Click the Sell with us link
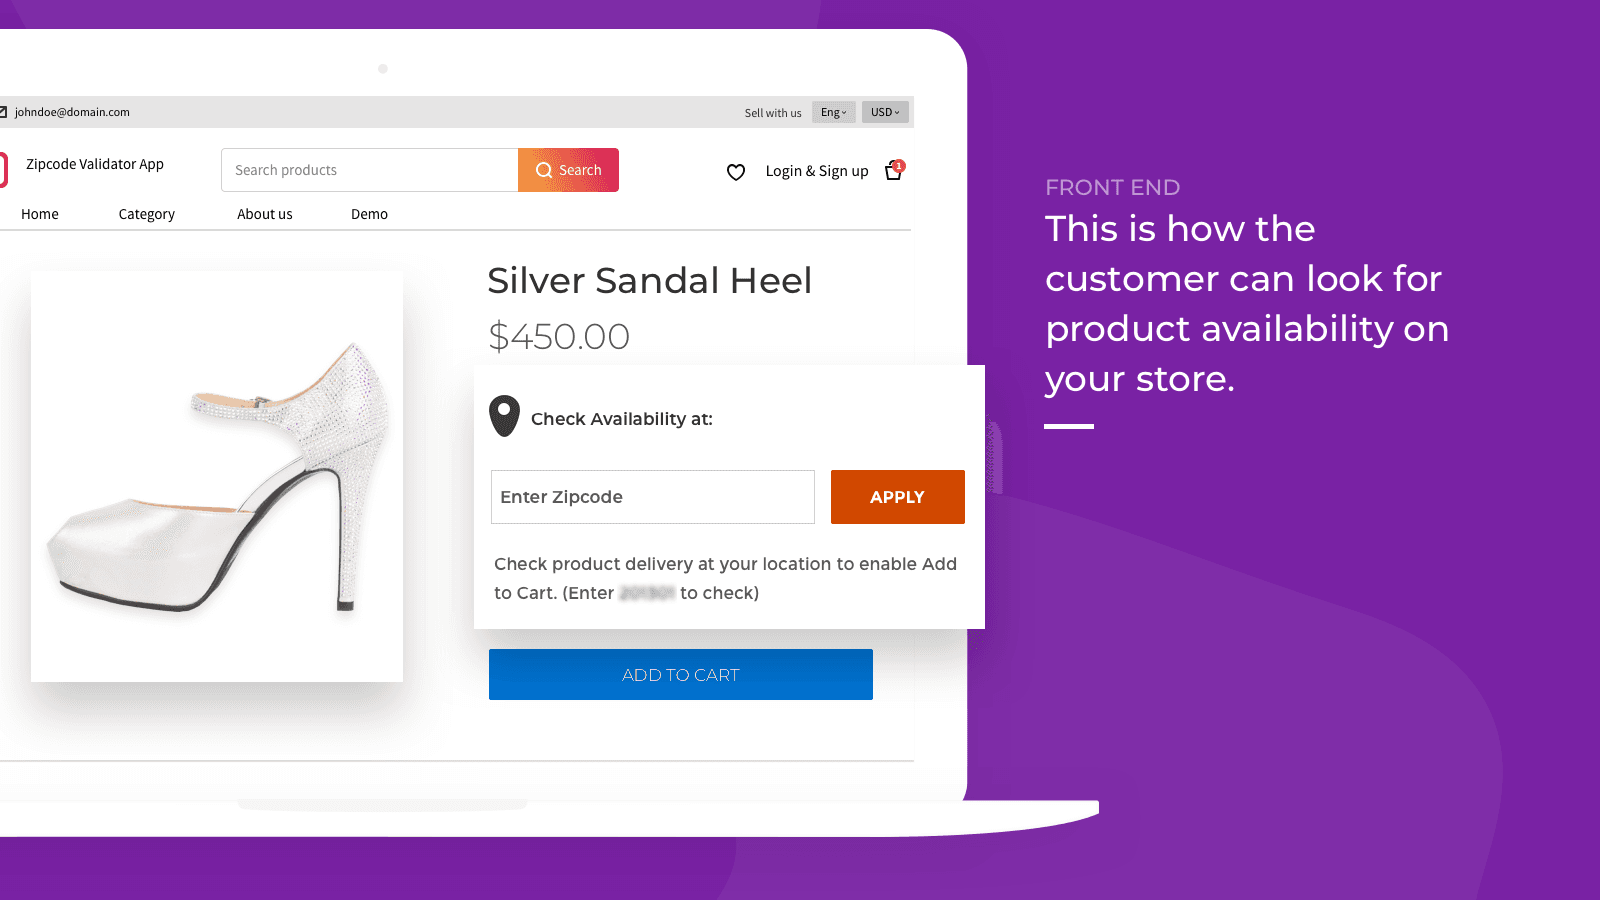Image resolution: width=1600 pixels, height=900 pixels. 773,113
